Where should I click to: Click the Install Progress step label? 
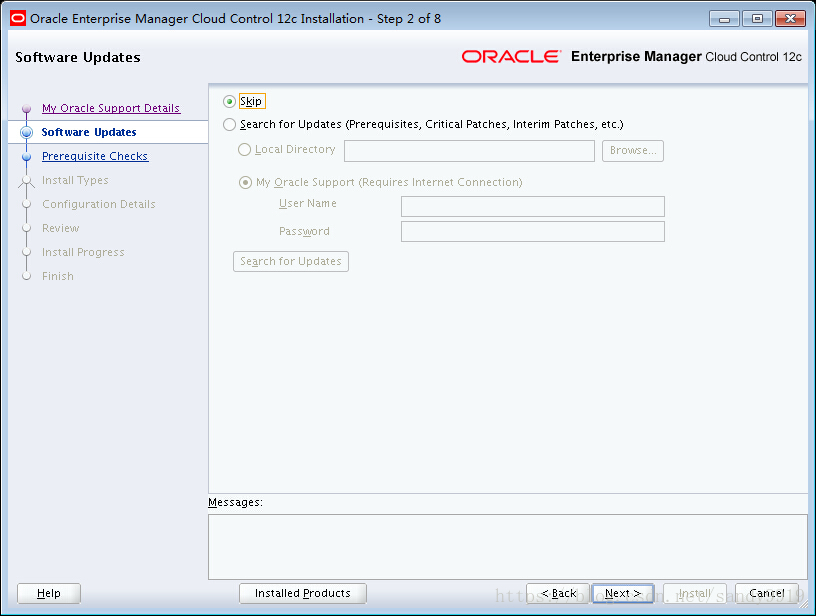click(83, 252)
